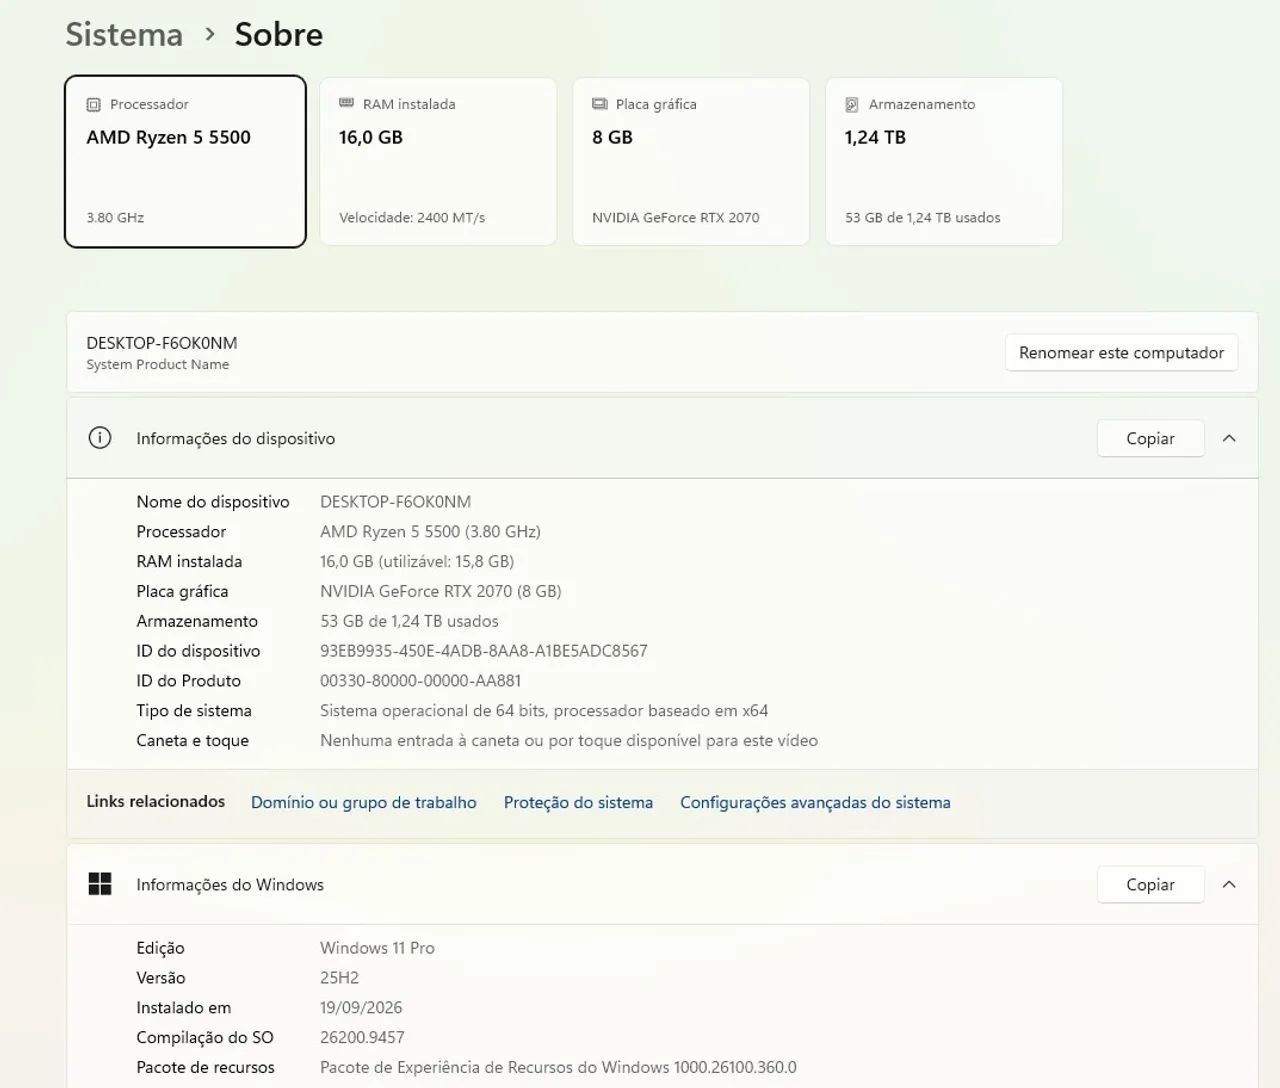Click the Caneta e toque label
The image size is (1280, 1088).
(192, 741)
